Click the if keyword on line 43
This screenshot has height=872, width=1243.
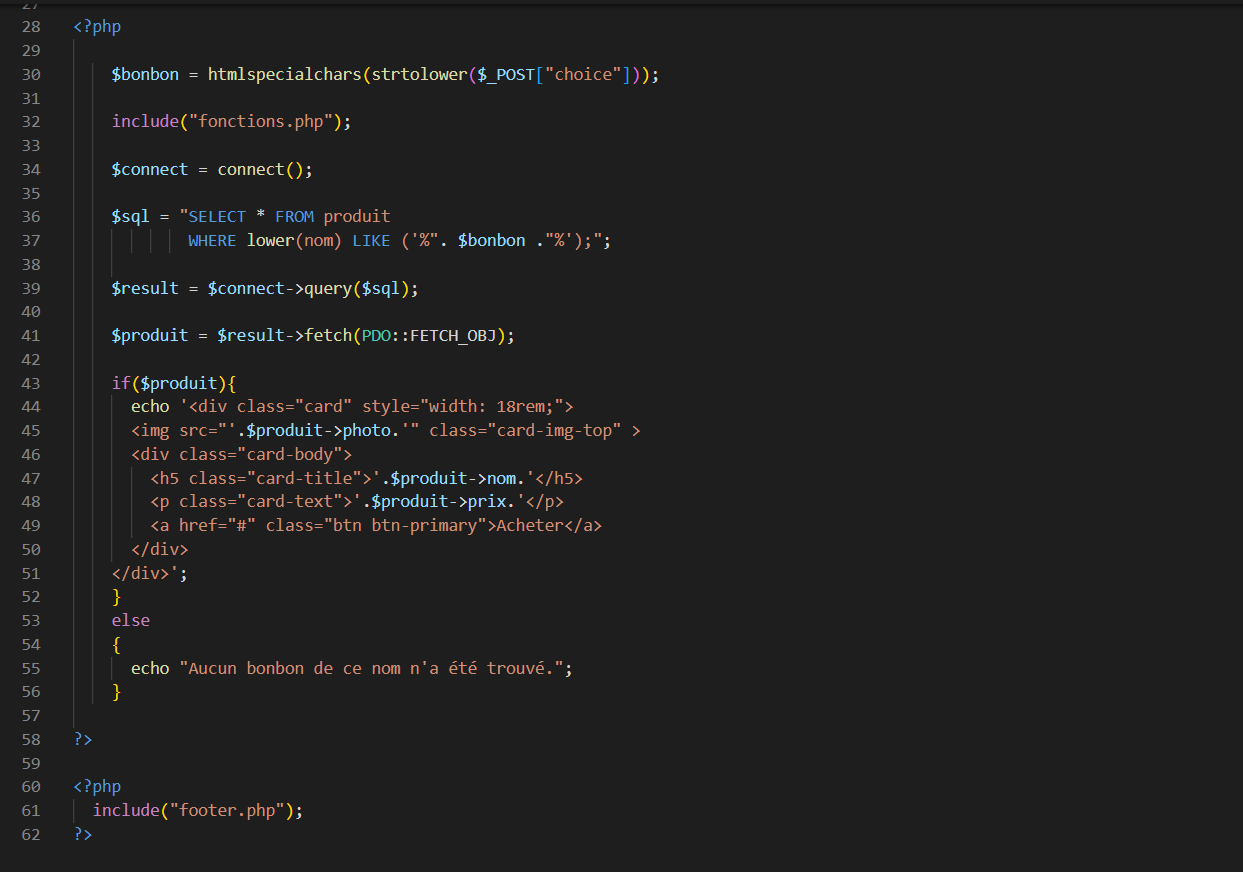click(x=120, y=384)
